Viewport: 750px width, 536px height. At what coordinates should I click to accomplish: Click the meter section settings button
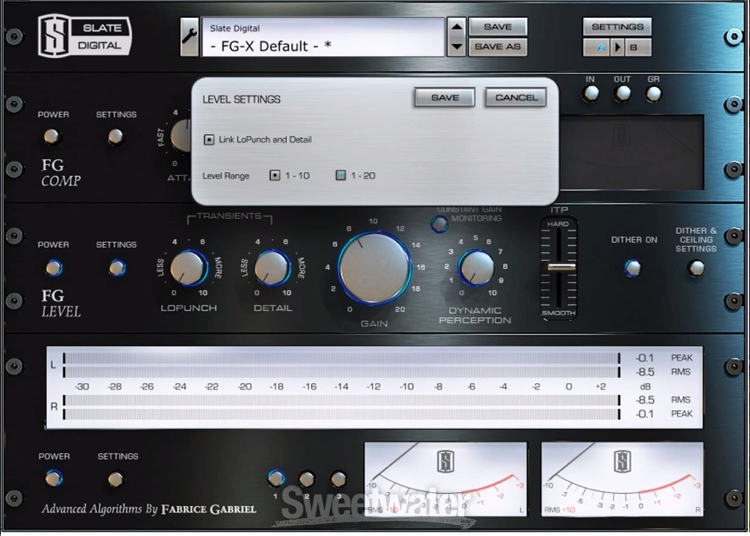point(116,480)
